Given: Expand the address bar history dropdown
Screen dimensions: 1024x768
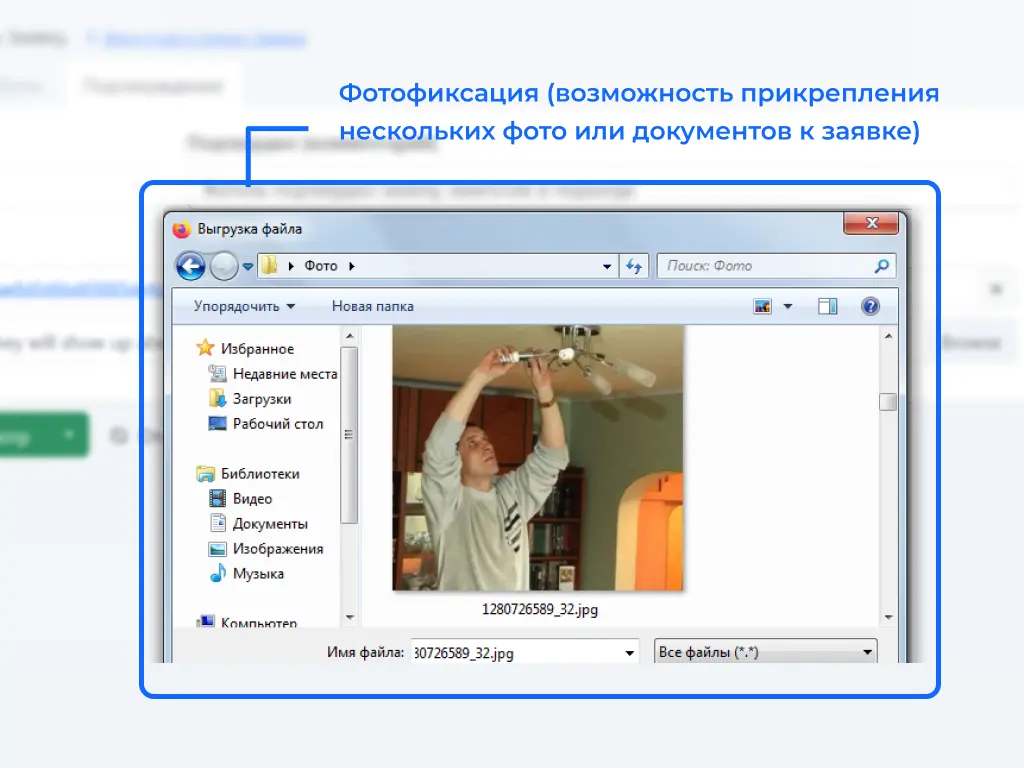Looking at the screenshot, I should click(x=607, y=267).
